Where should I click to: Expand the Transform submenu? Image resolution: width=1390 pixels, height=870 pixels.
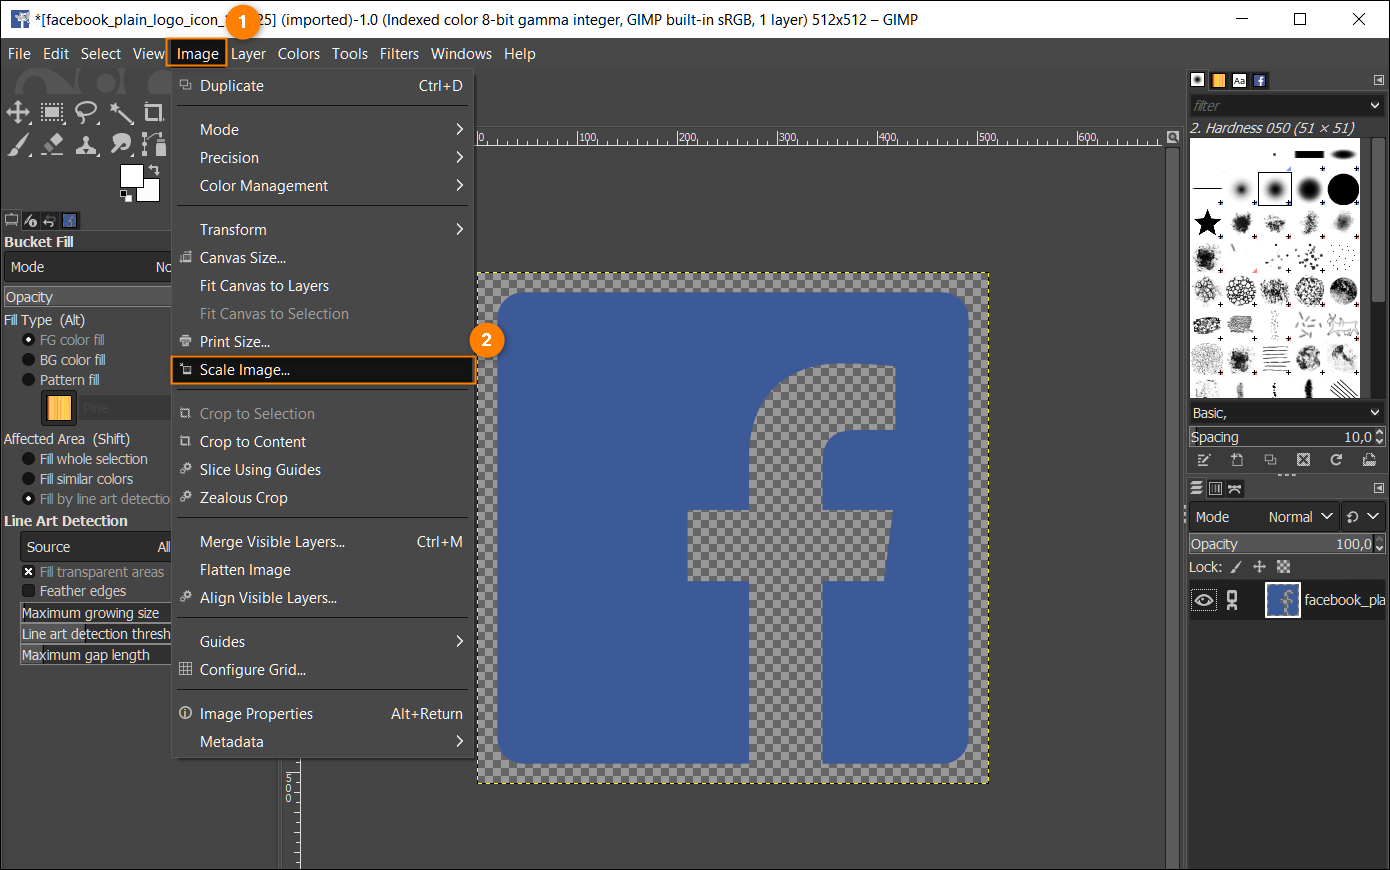[x=322, y=230]
